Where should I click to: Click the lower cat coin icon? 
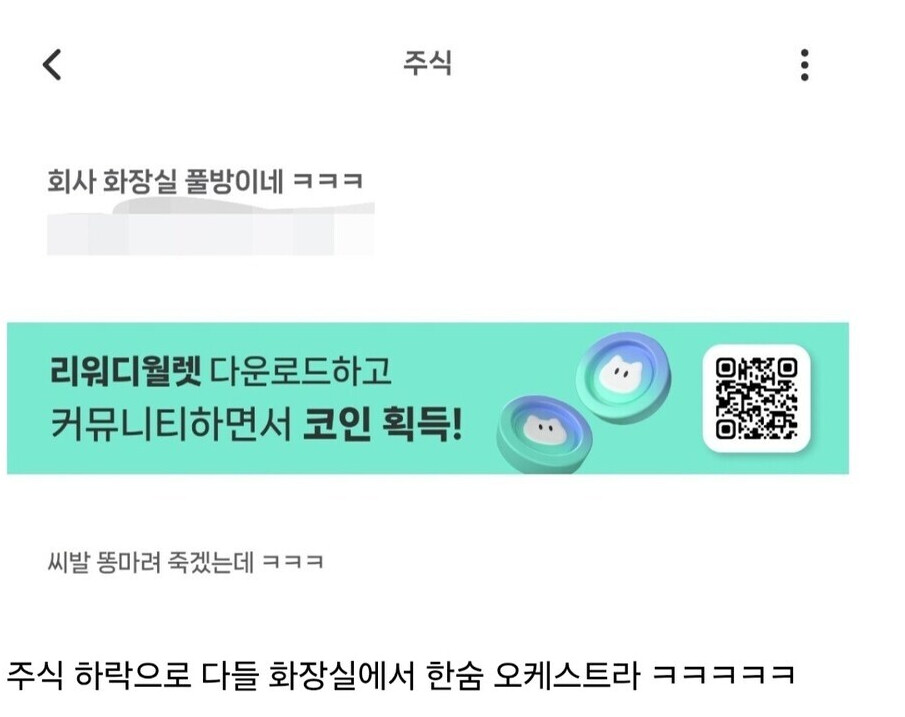[x=545, y=433]
